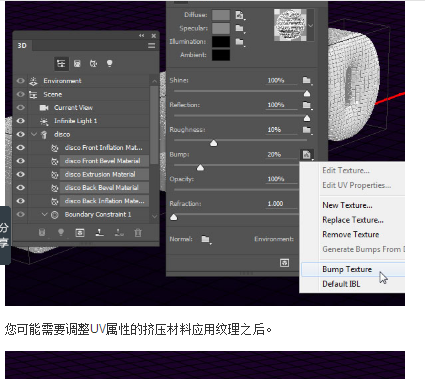Click the Bump slider handle

[200, 168]
